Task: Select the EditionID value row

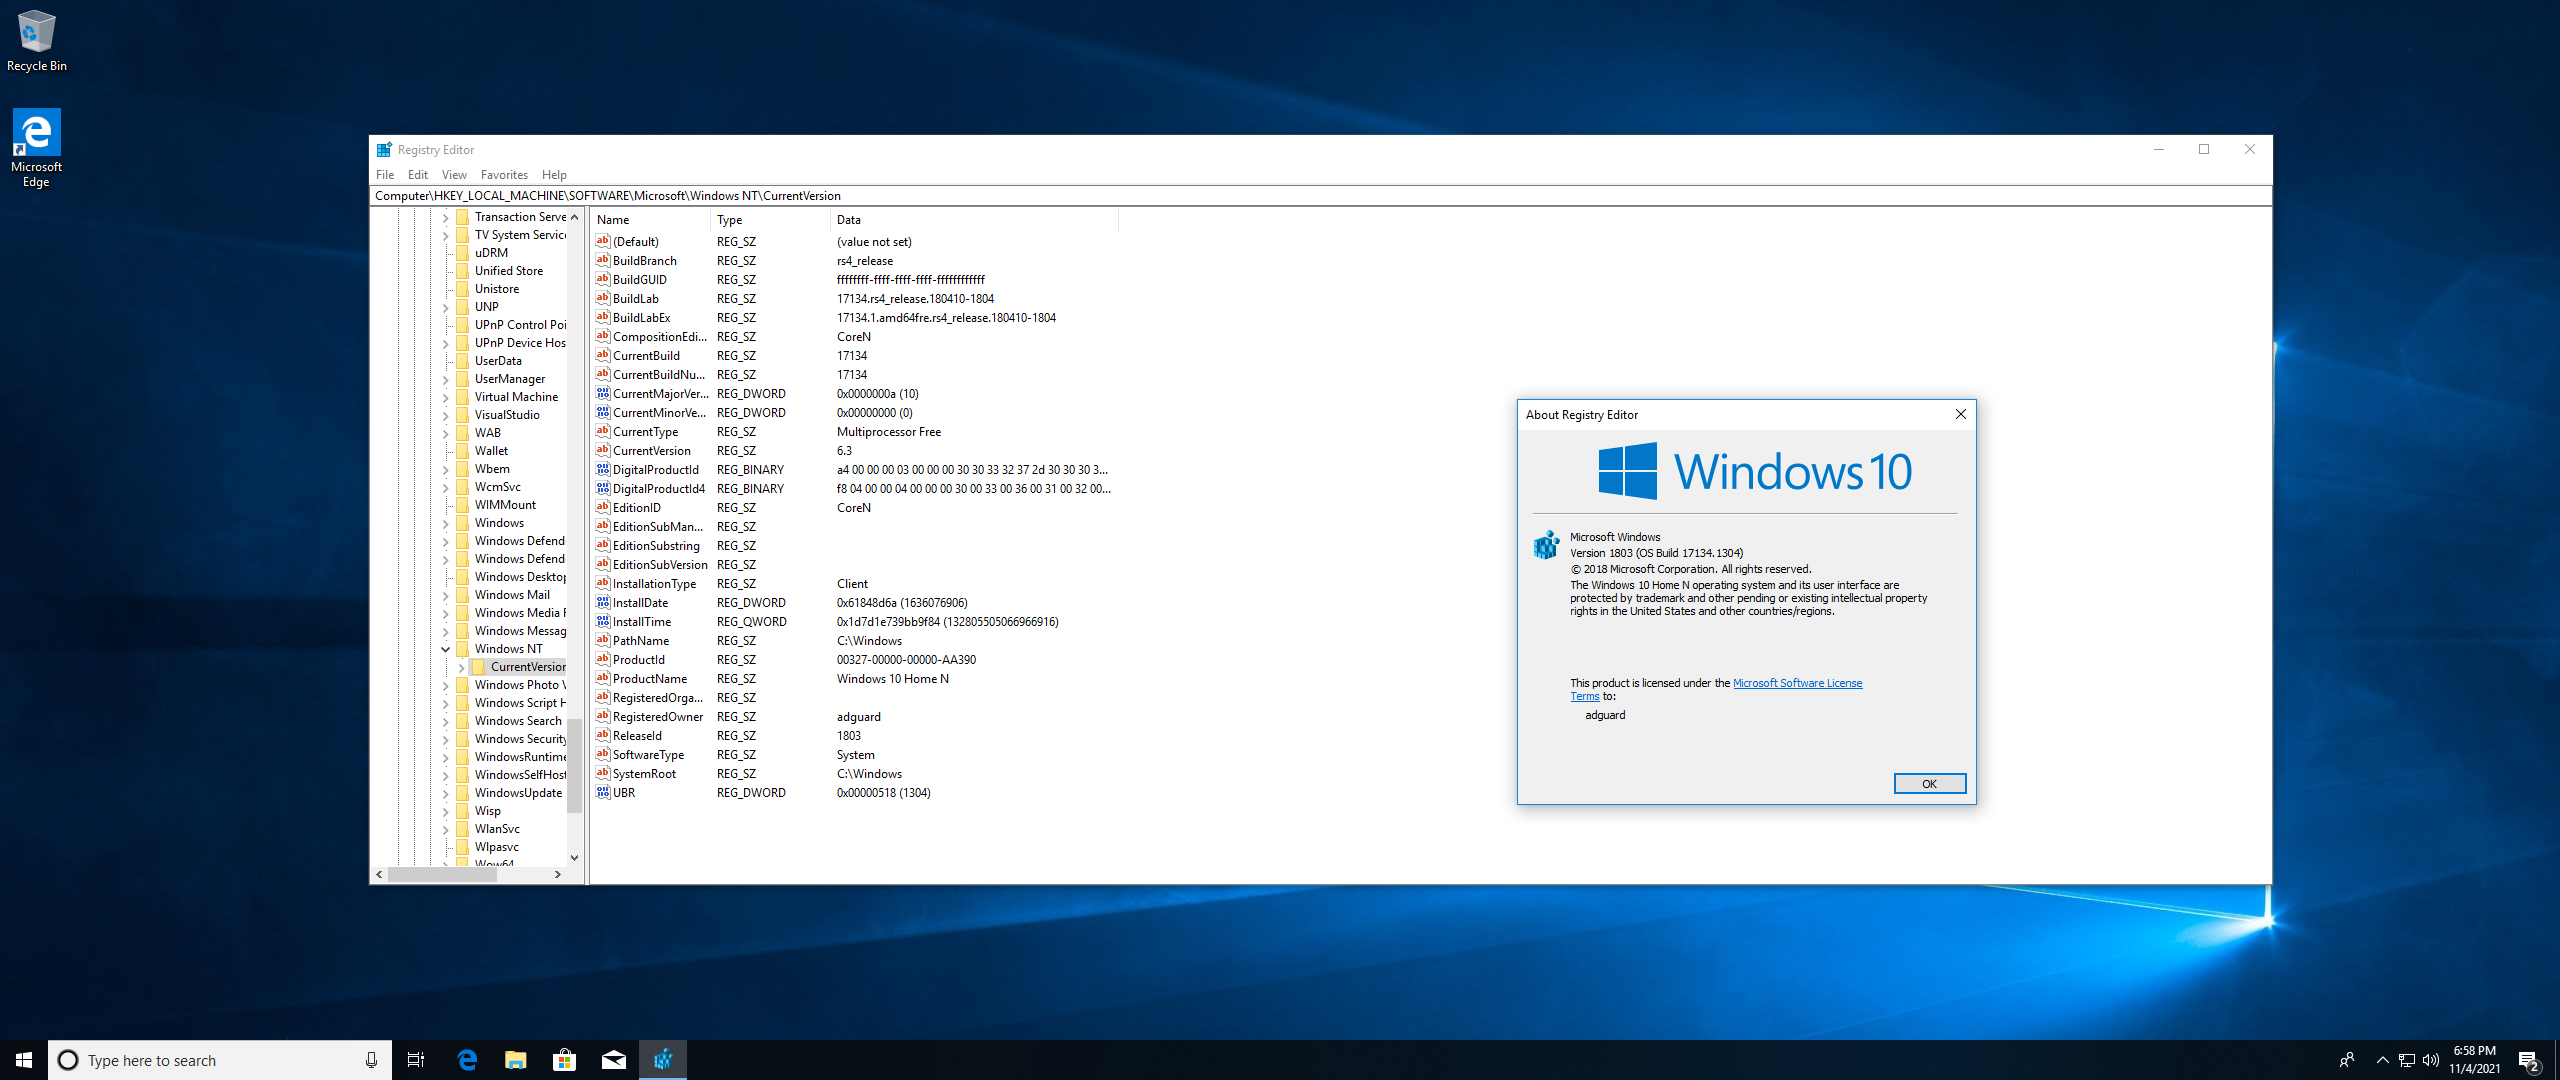Action: [855, 507]
